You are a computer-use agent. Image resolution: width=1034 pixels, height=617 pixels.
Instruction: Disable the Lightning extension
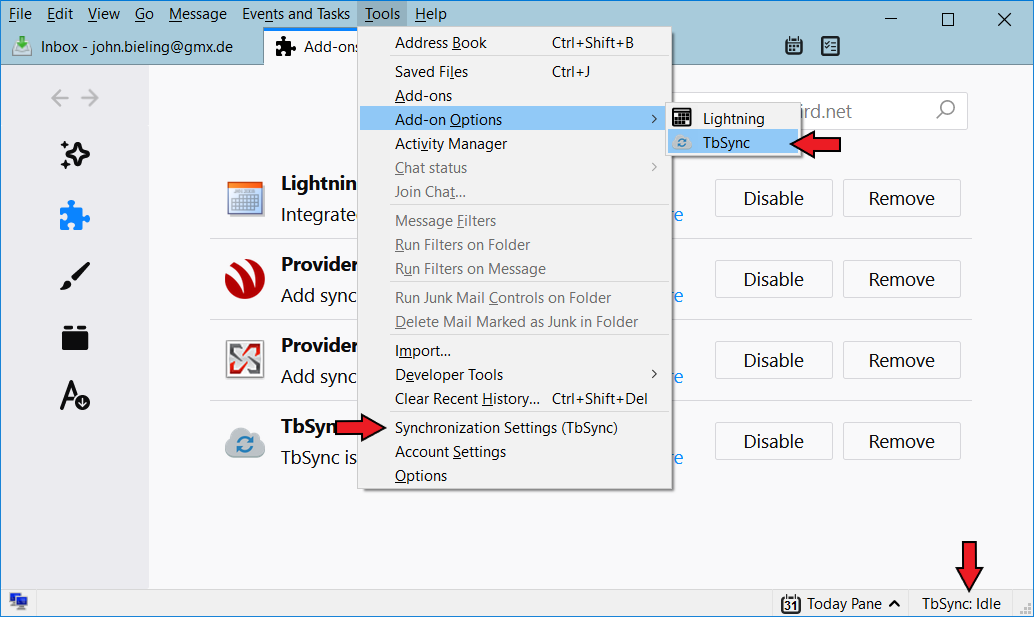[x=774, y=198]
